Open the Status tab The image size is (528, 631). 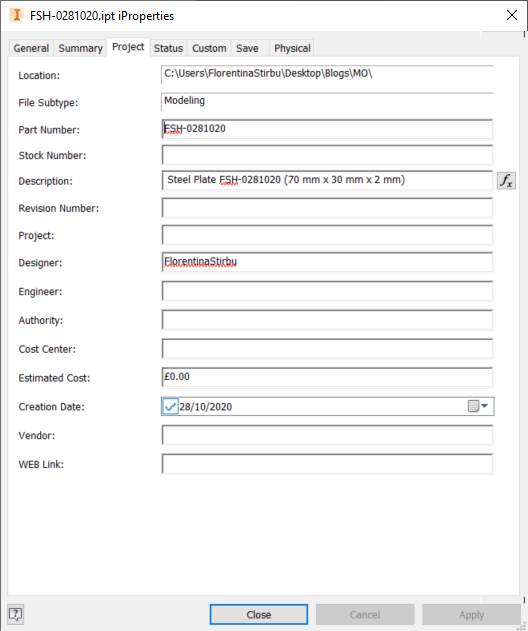click(x=168, y=48)
